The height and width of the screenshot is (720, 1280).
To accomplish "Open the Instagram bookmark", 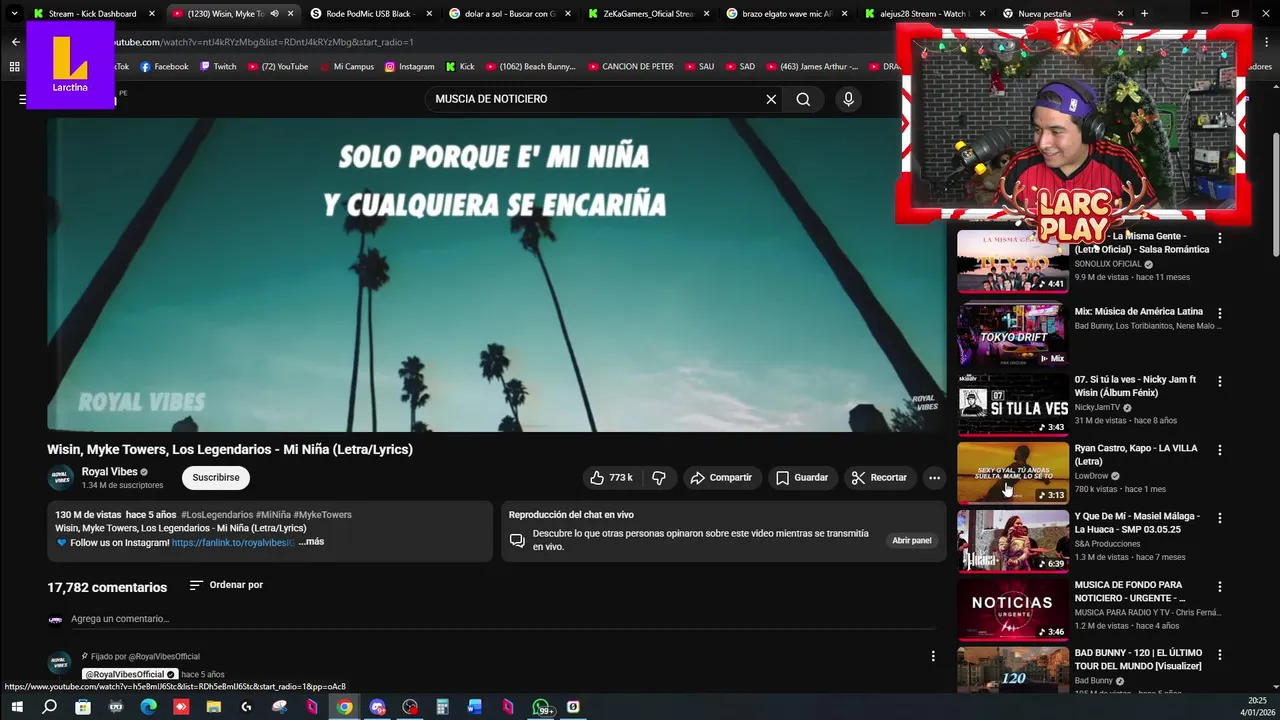I will [x=409, y=67].
